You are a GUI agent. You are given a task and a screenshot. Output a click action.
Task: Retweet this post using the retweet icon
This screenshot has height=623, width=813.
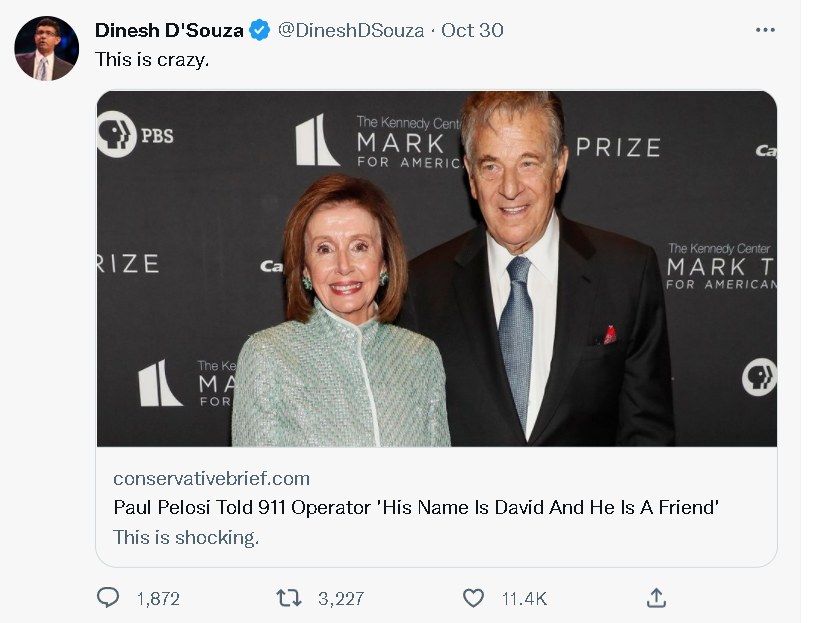pos(288,598)
